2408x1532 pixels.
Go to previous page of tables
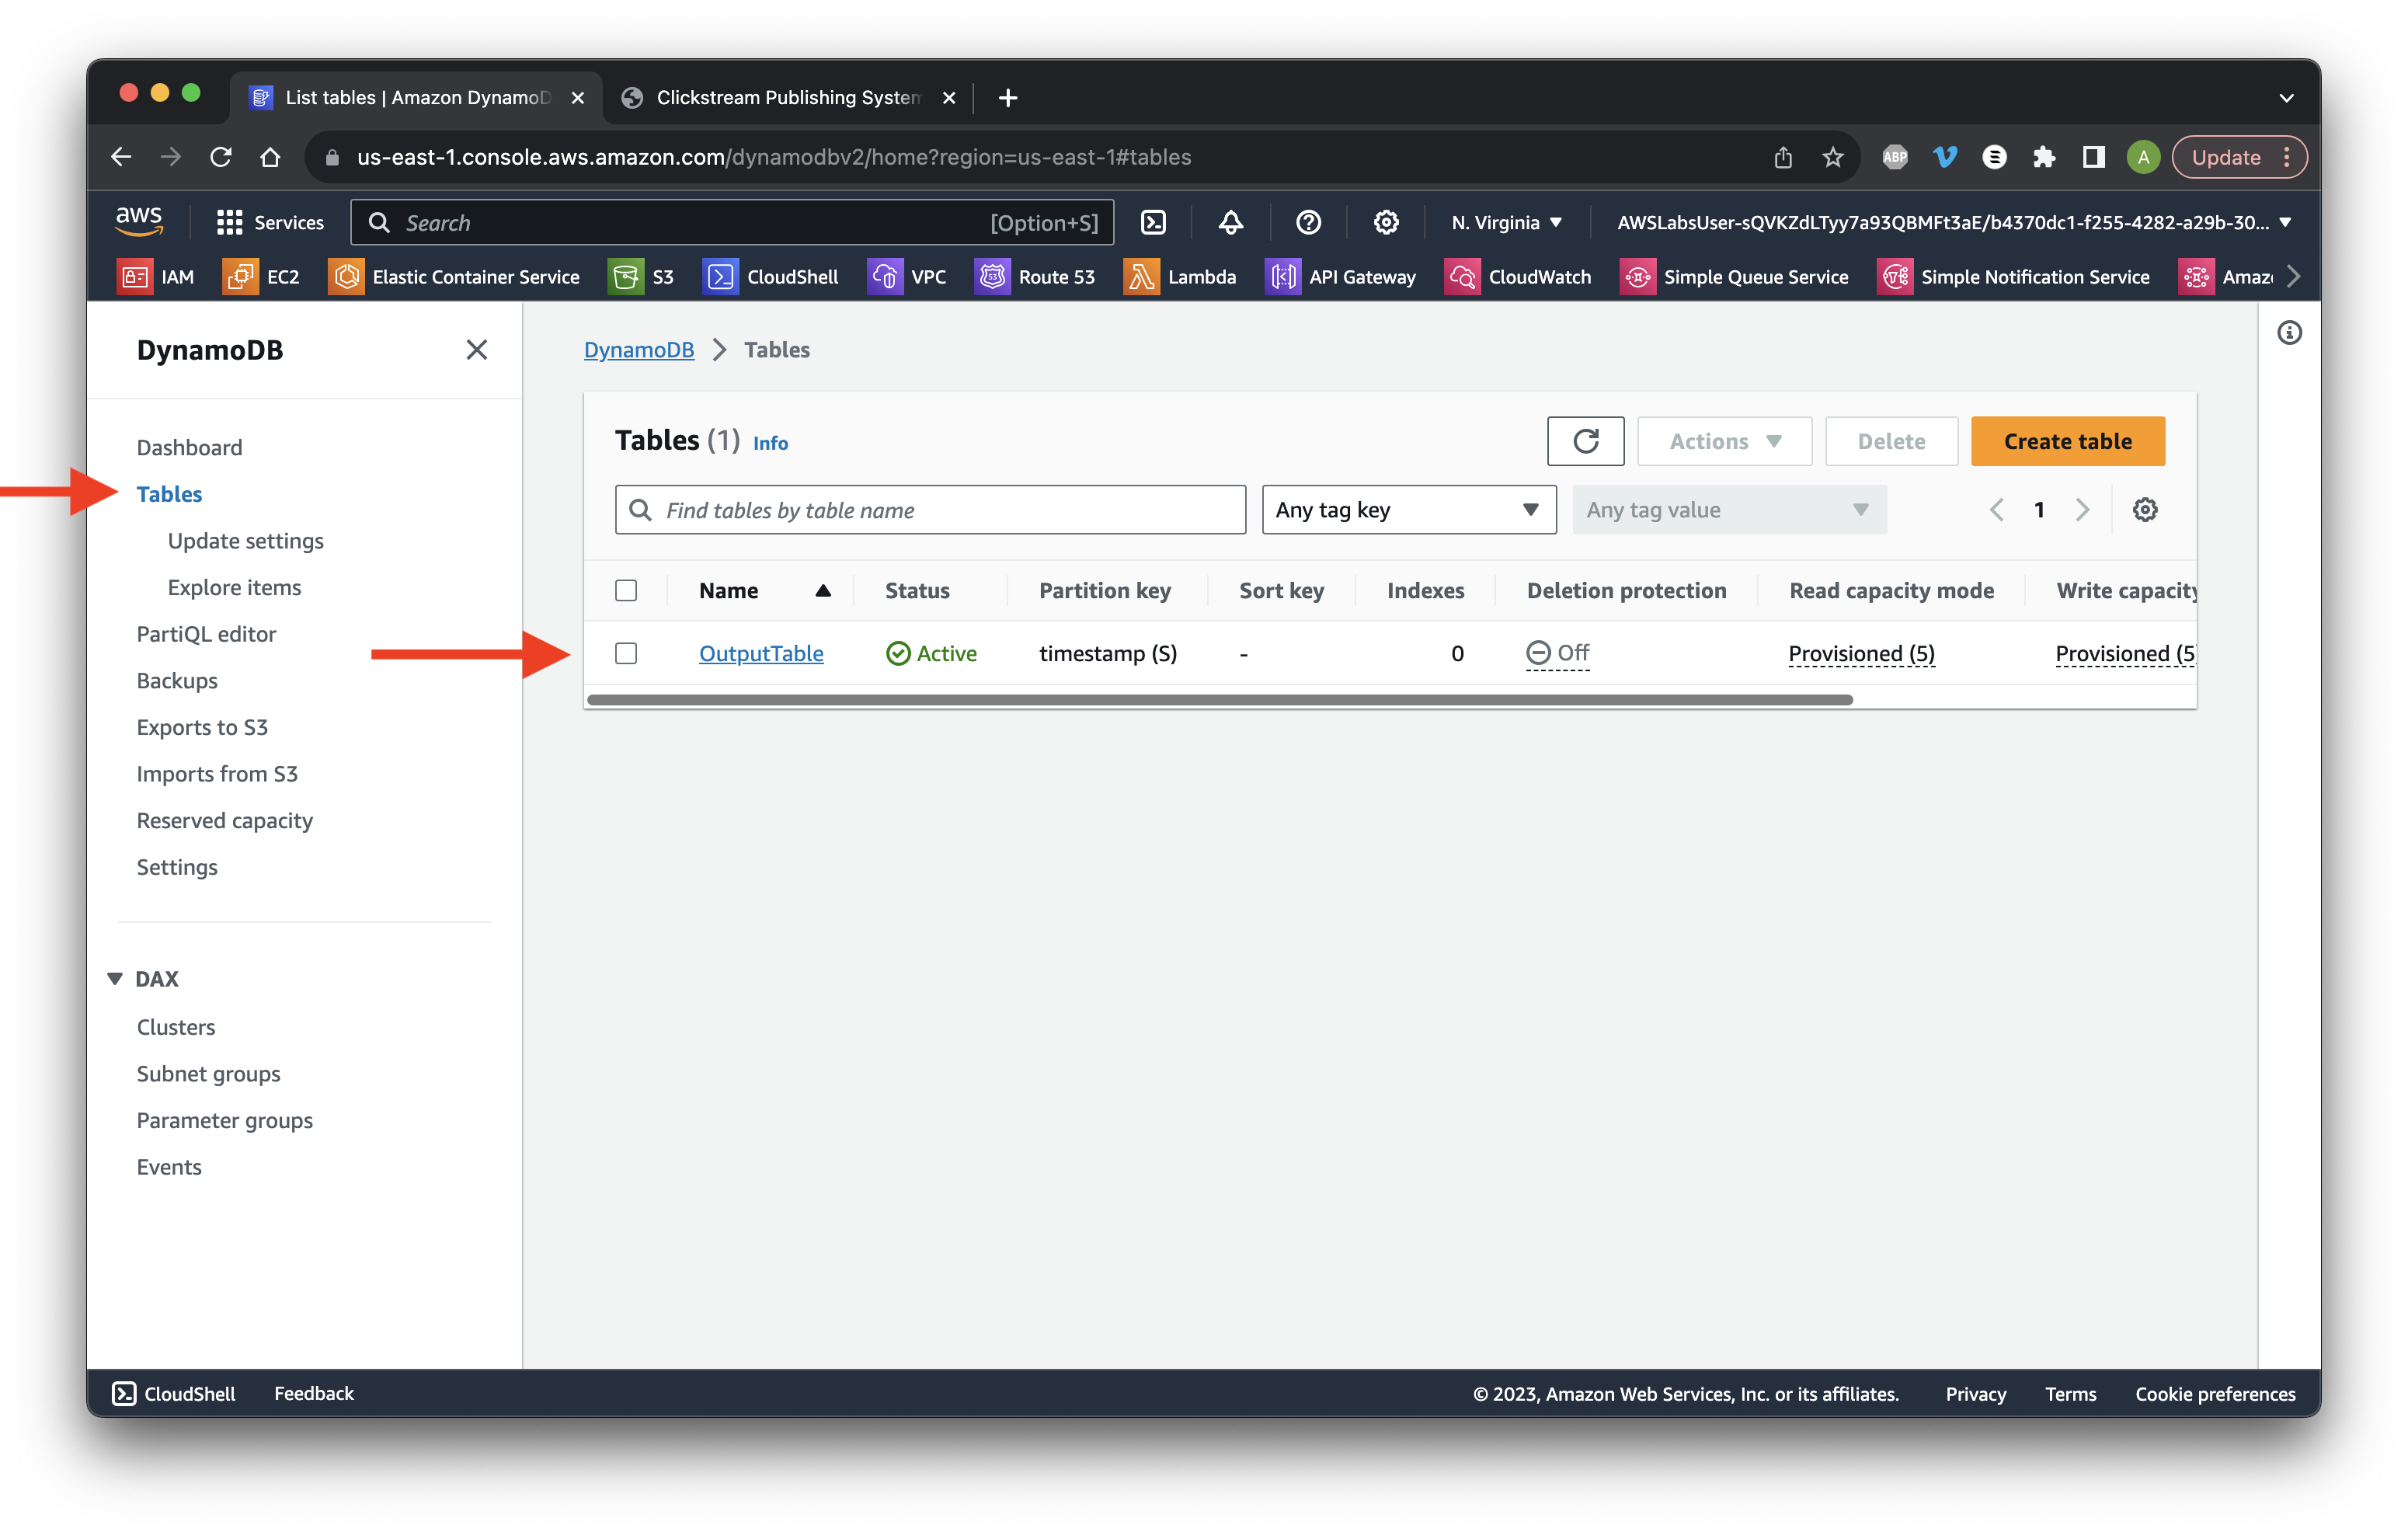[x=1996, y=510]
